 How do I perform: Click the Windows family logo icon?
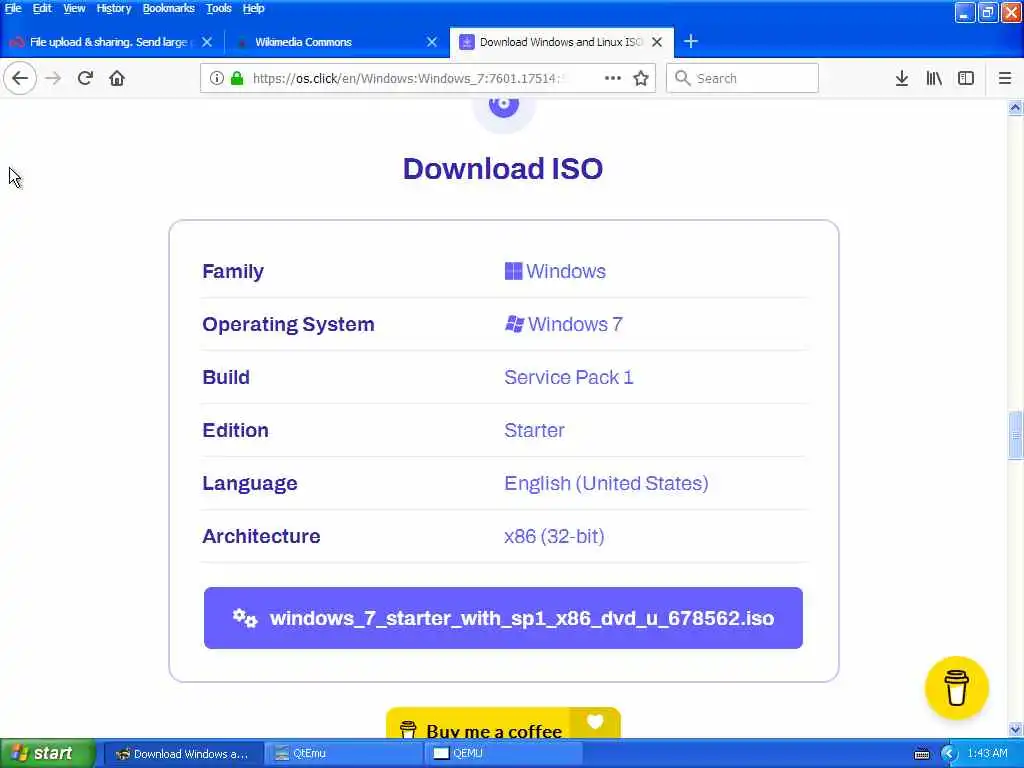513,271
